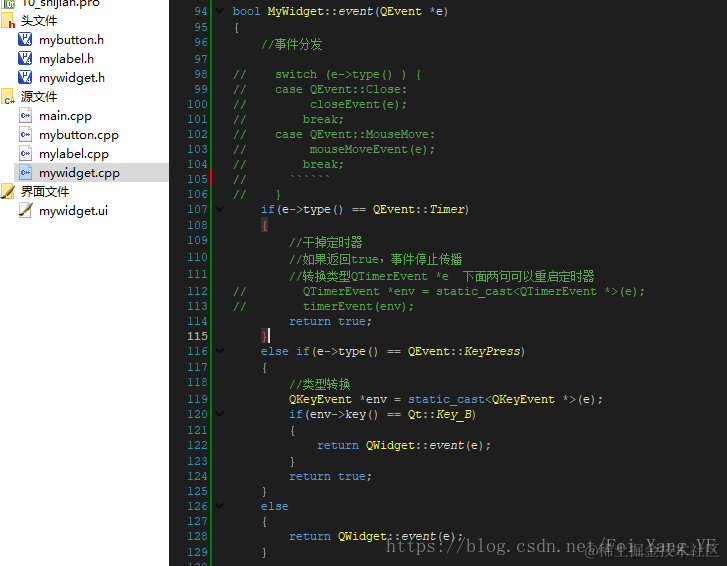
Task: Collapse the Key_B if-block fold at line 120
Action: (x=220, y=413)
